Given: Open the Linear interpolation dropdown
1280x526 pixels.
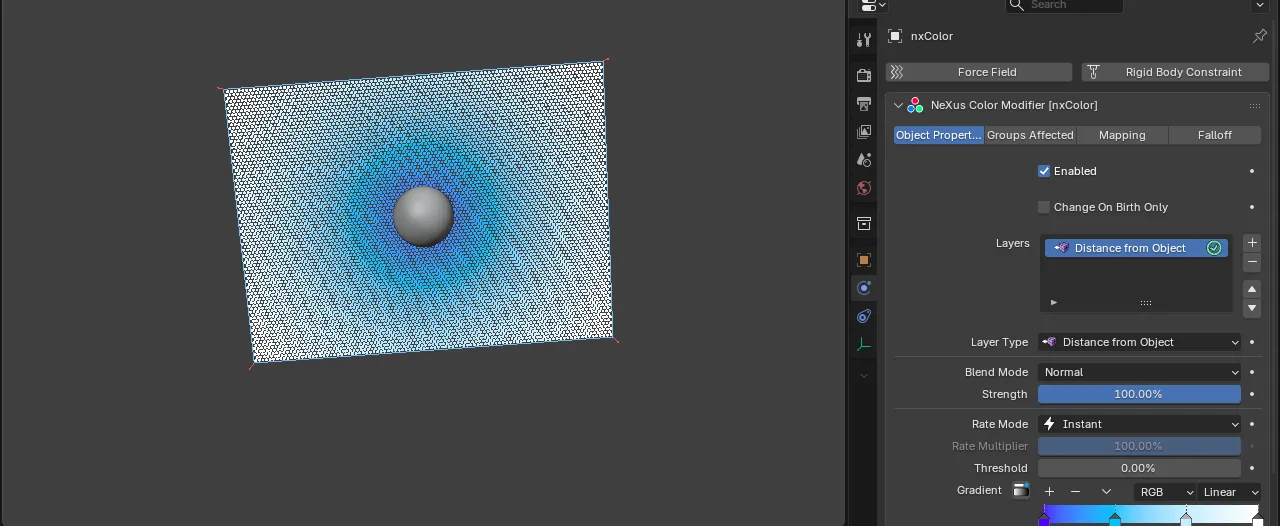Looking at the screenshot, I should (x=1230, y=492).
